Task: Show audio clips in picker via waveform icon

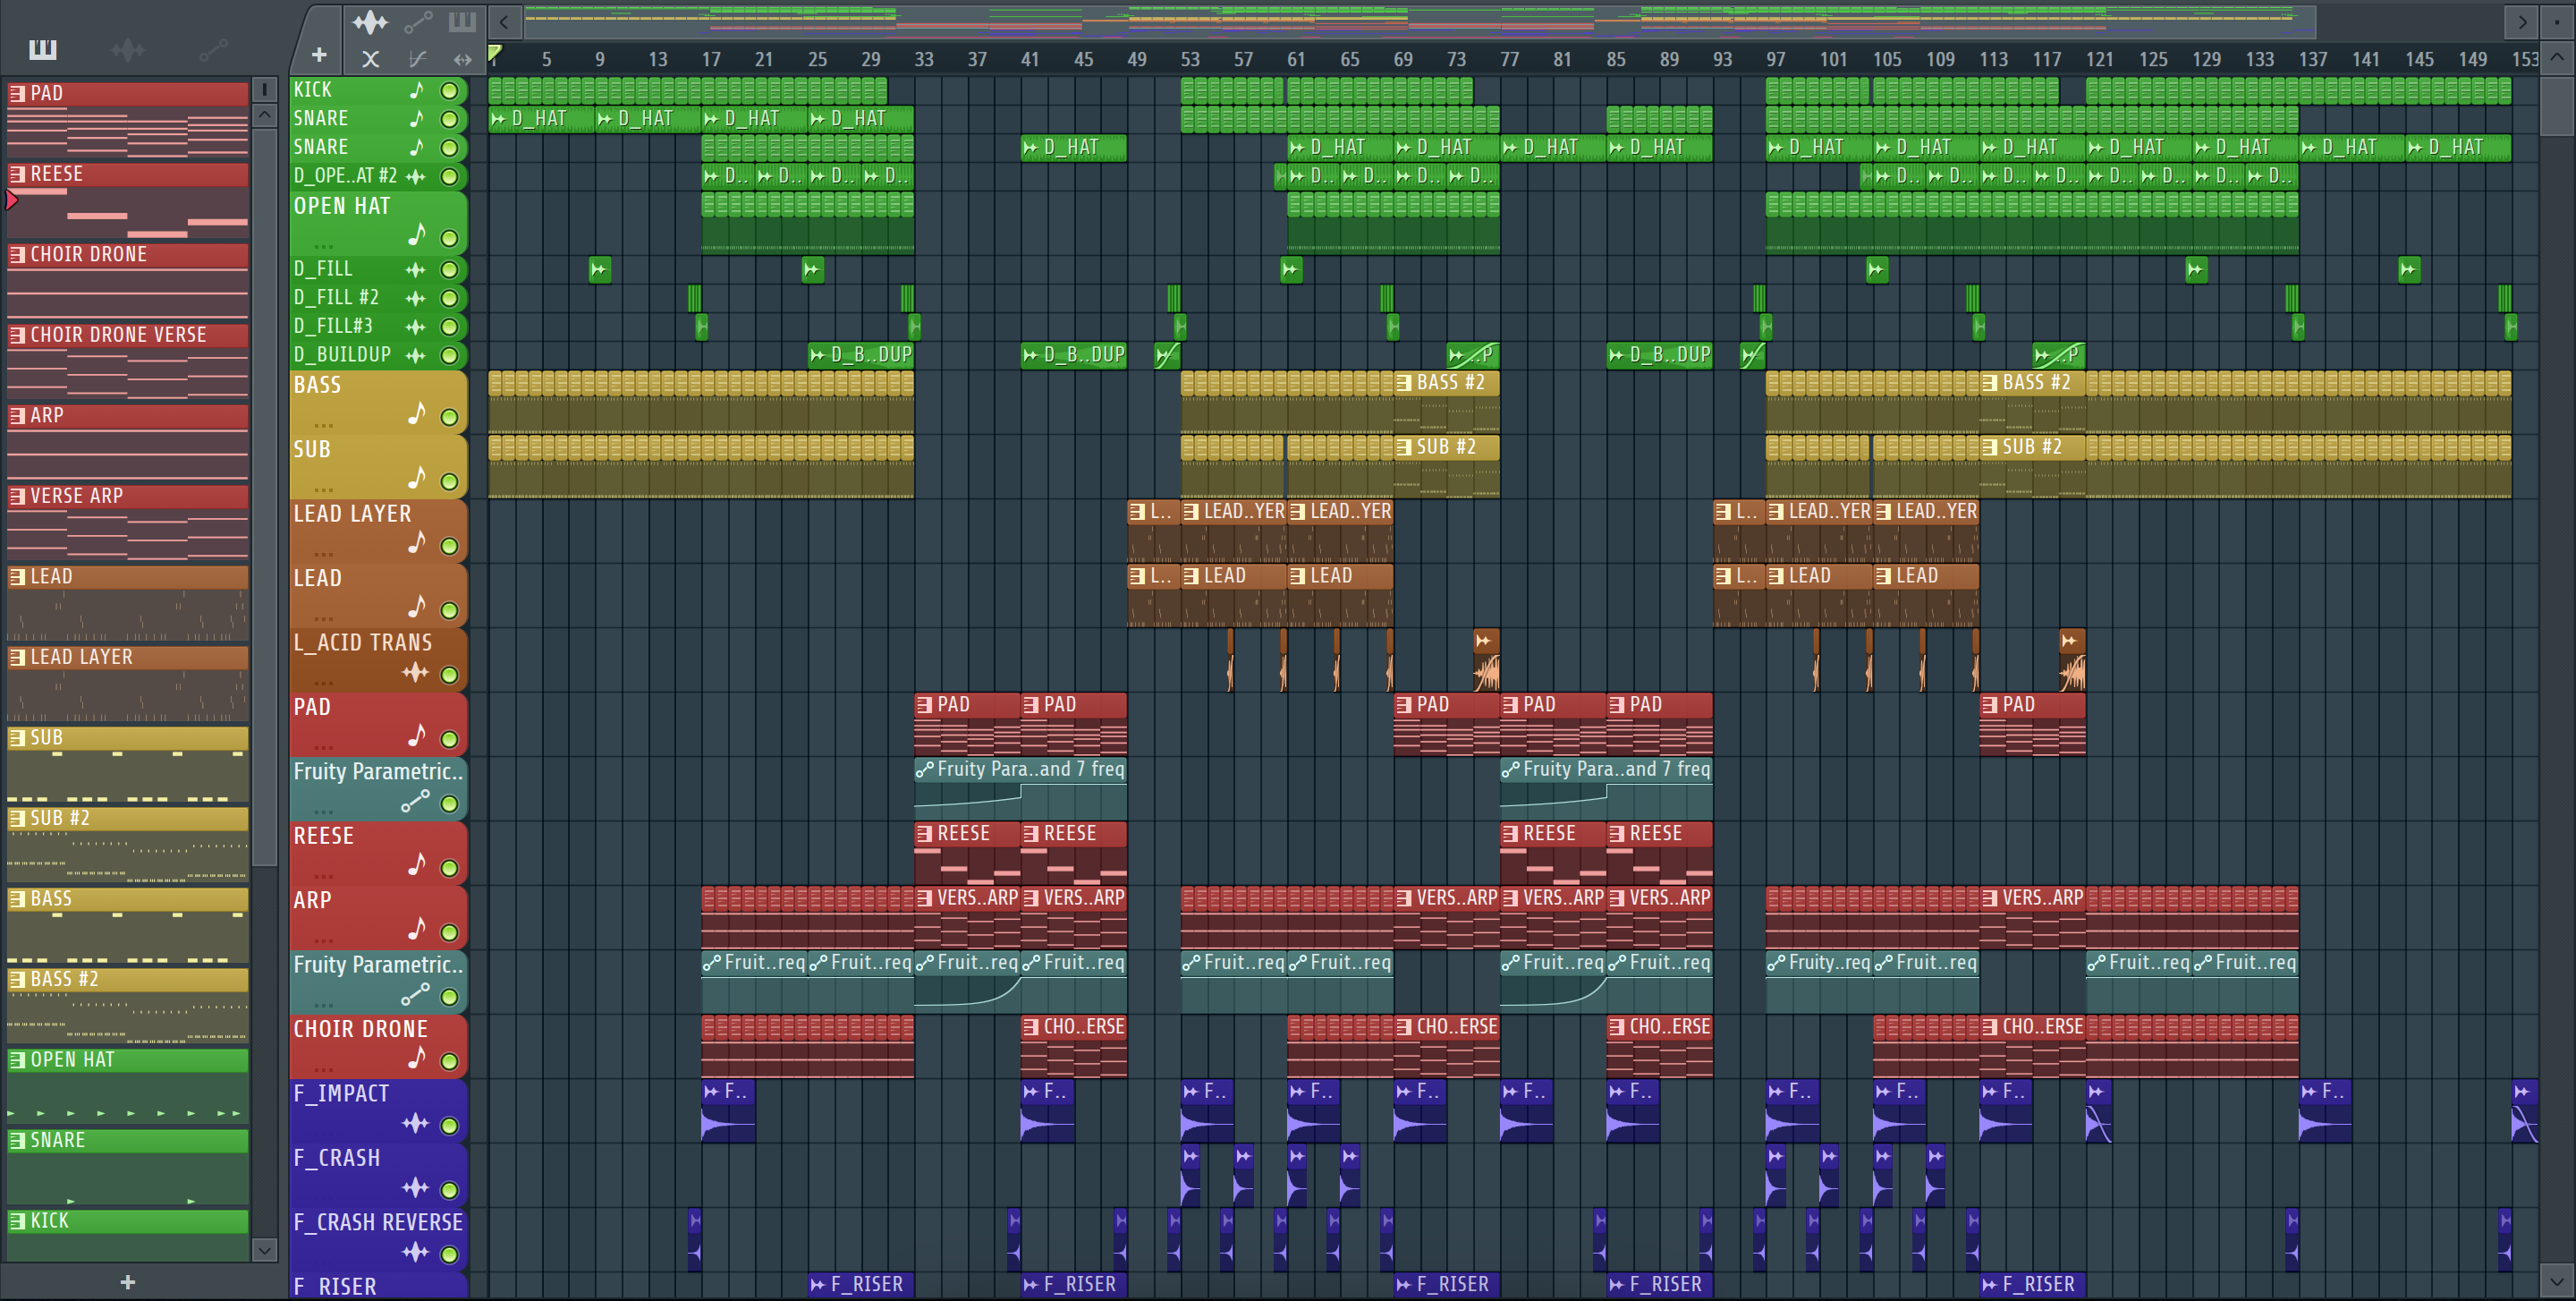Action: [128, 49]
